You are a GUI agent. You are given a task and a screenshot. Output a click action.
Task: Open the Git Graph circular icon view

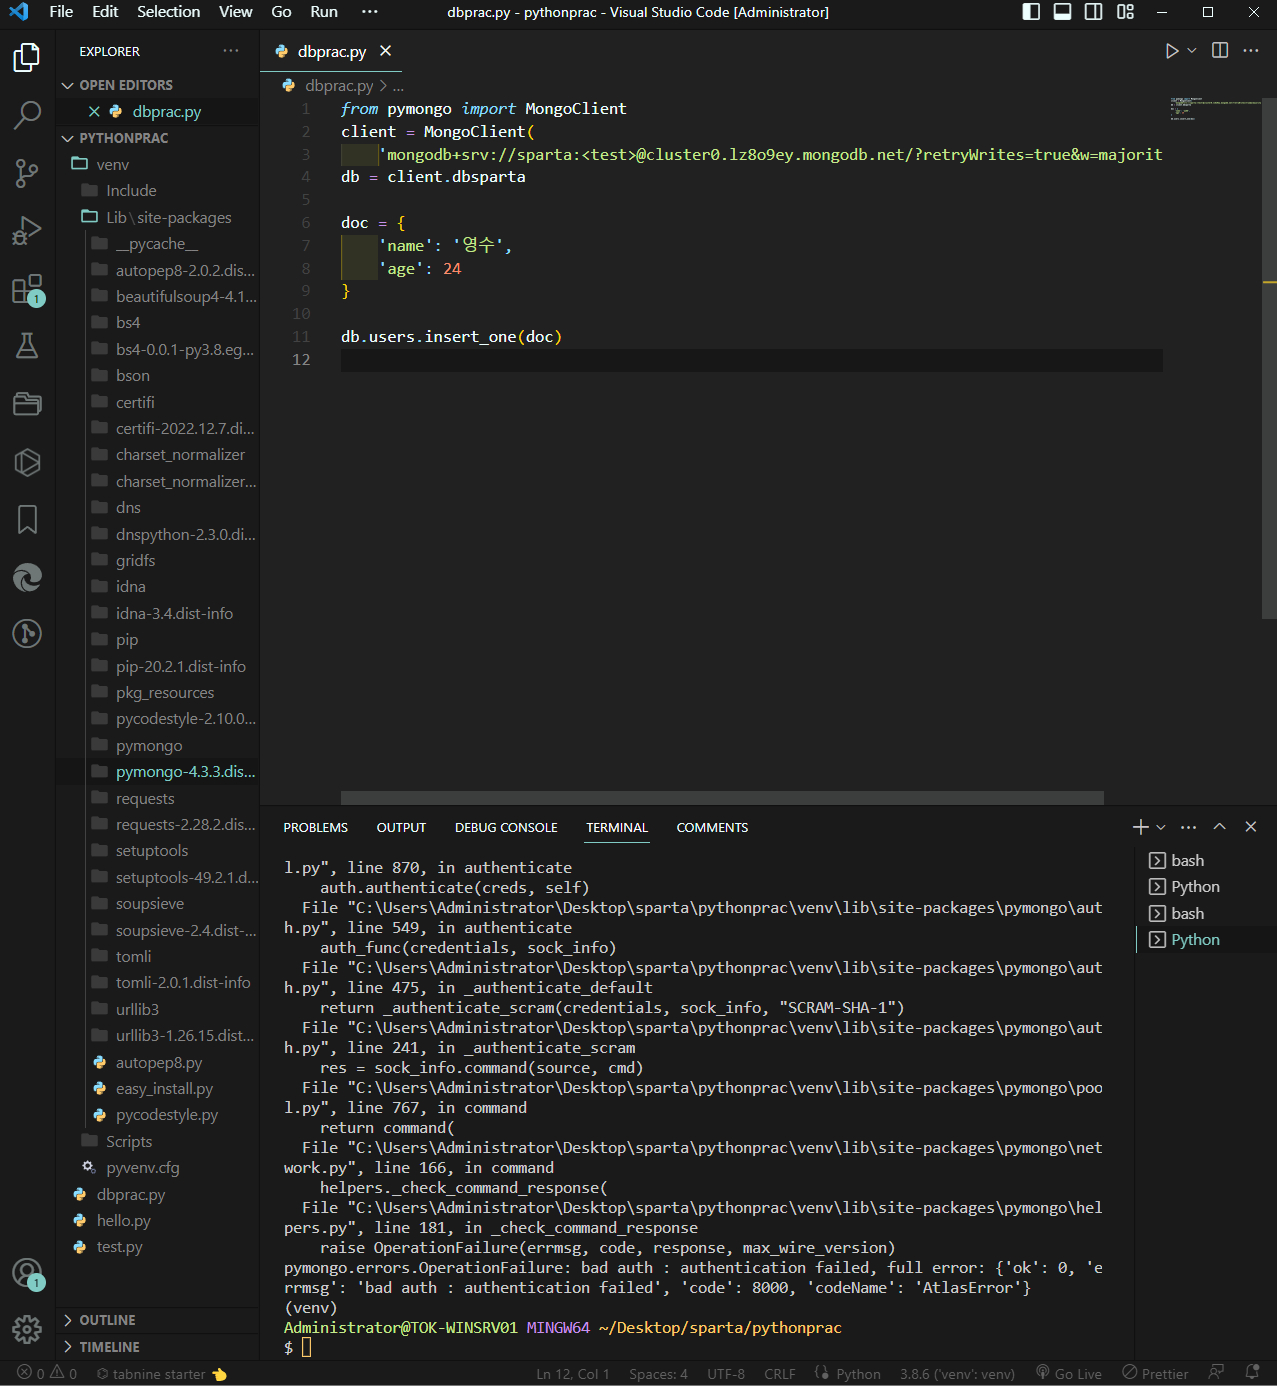click(x=27, y=634)
